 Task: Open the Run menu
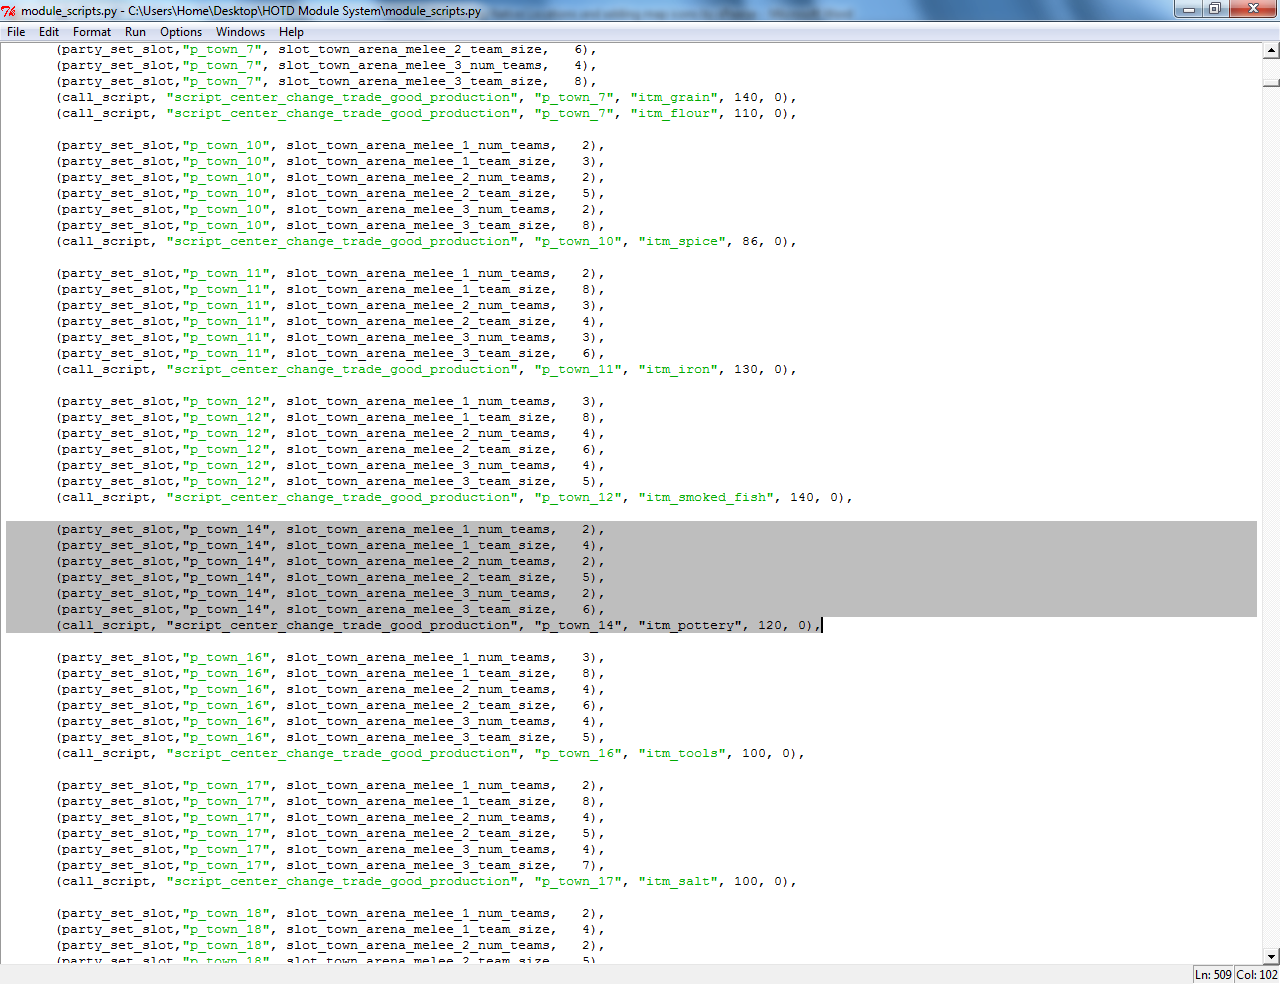[x=136, y=32]
